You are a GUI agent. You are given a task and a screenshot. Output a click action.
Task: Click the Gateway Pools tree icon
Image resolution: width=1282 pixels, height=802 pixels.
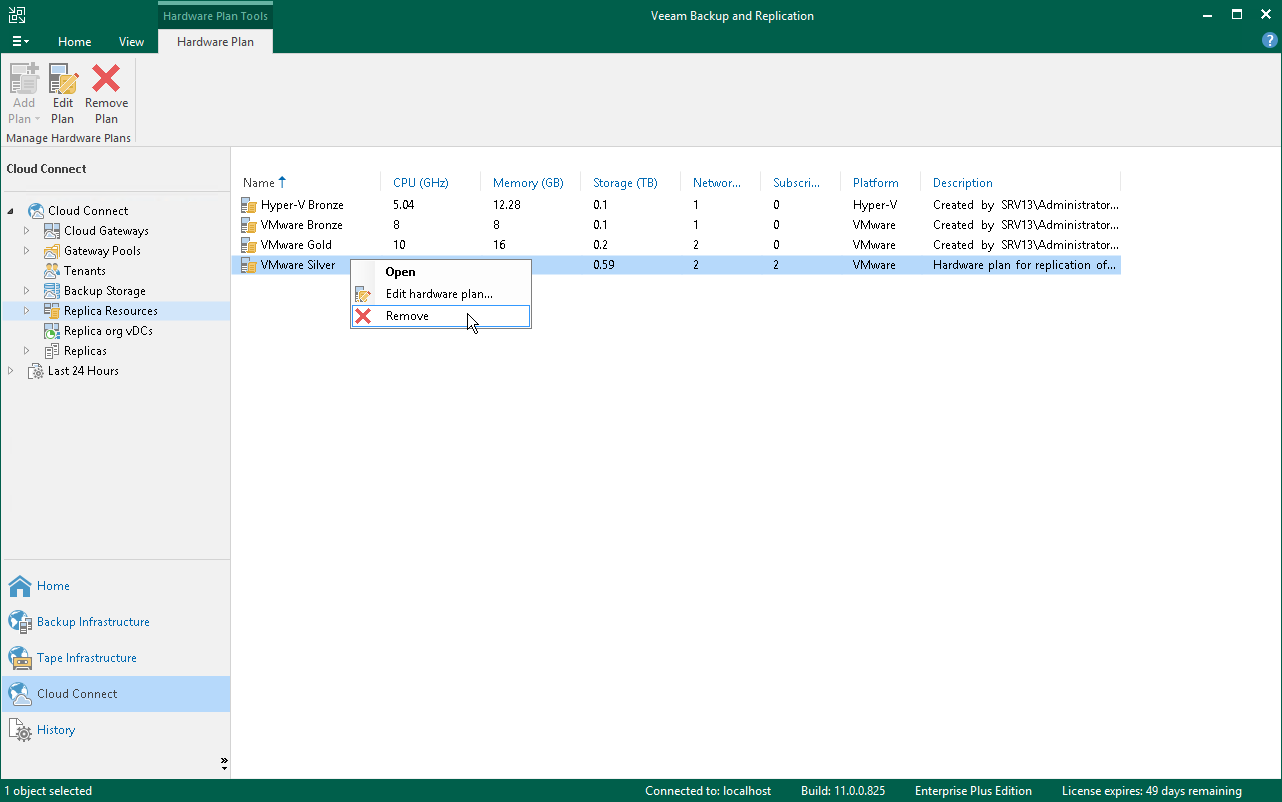[x=52, y=251]
